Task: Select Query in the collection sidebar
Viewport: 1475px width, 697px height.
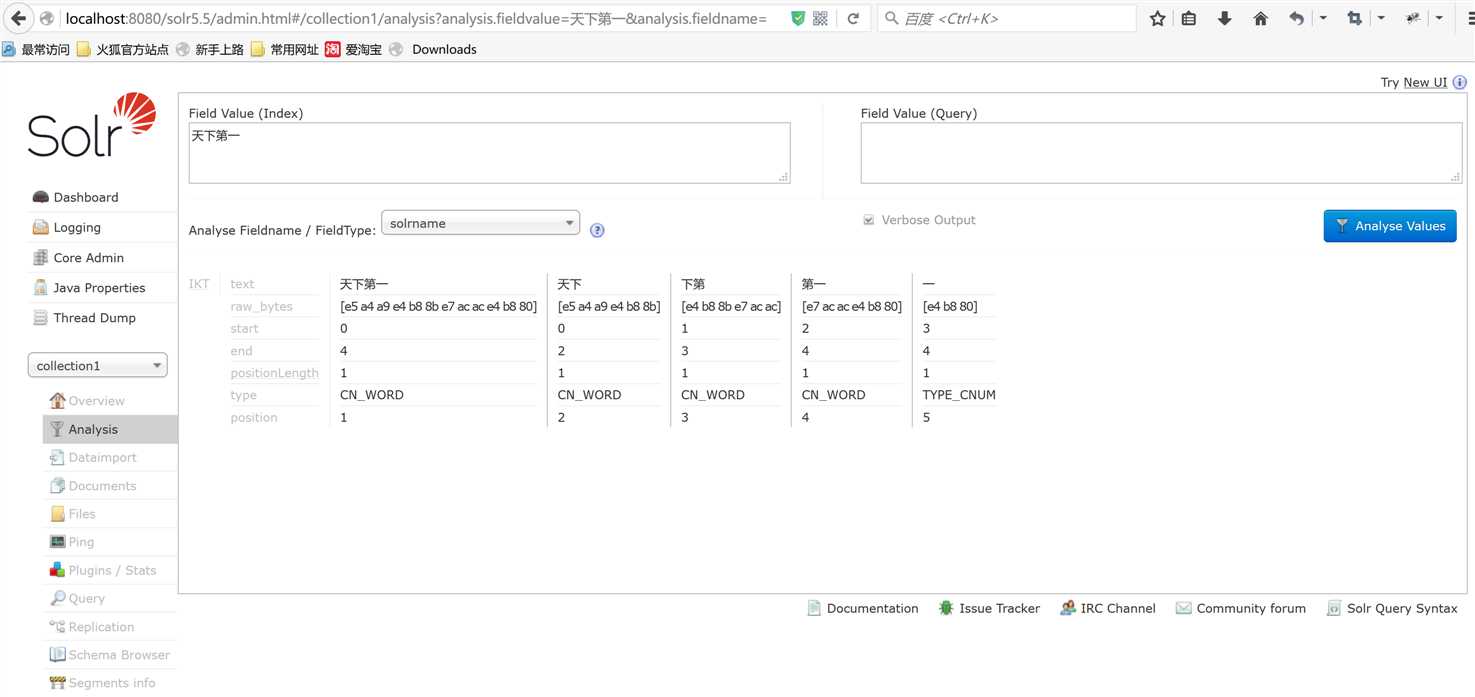Action: pyautogui.click(x=86, y=599)
